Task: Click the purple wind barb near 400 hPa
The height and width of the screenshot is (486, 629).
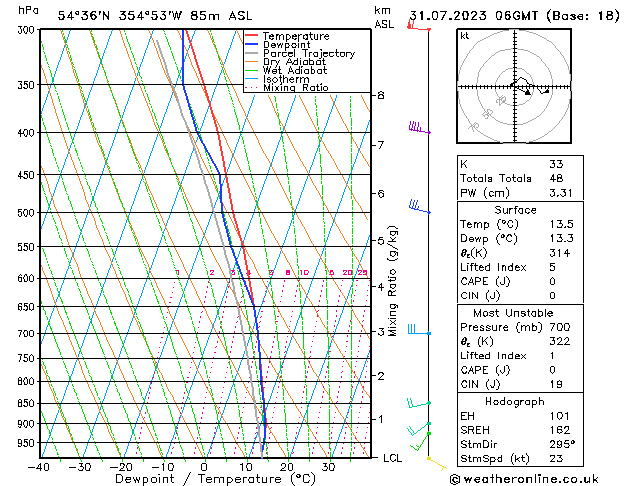Action: click(x=417, y=128)
